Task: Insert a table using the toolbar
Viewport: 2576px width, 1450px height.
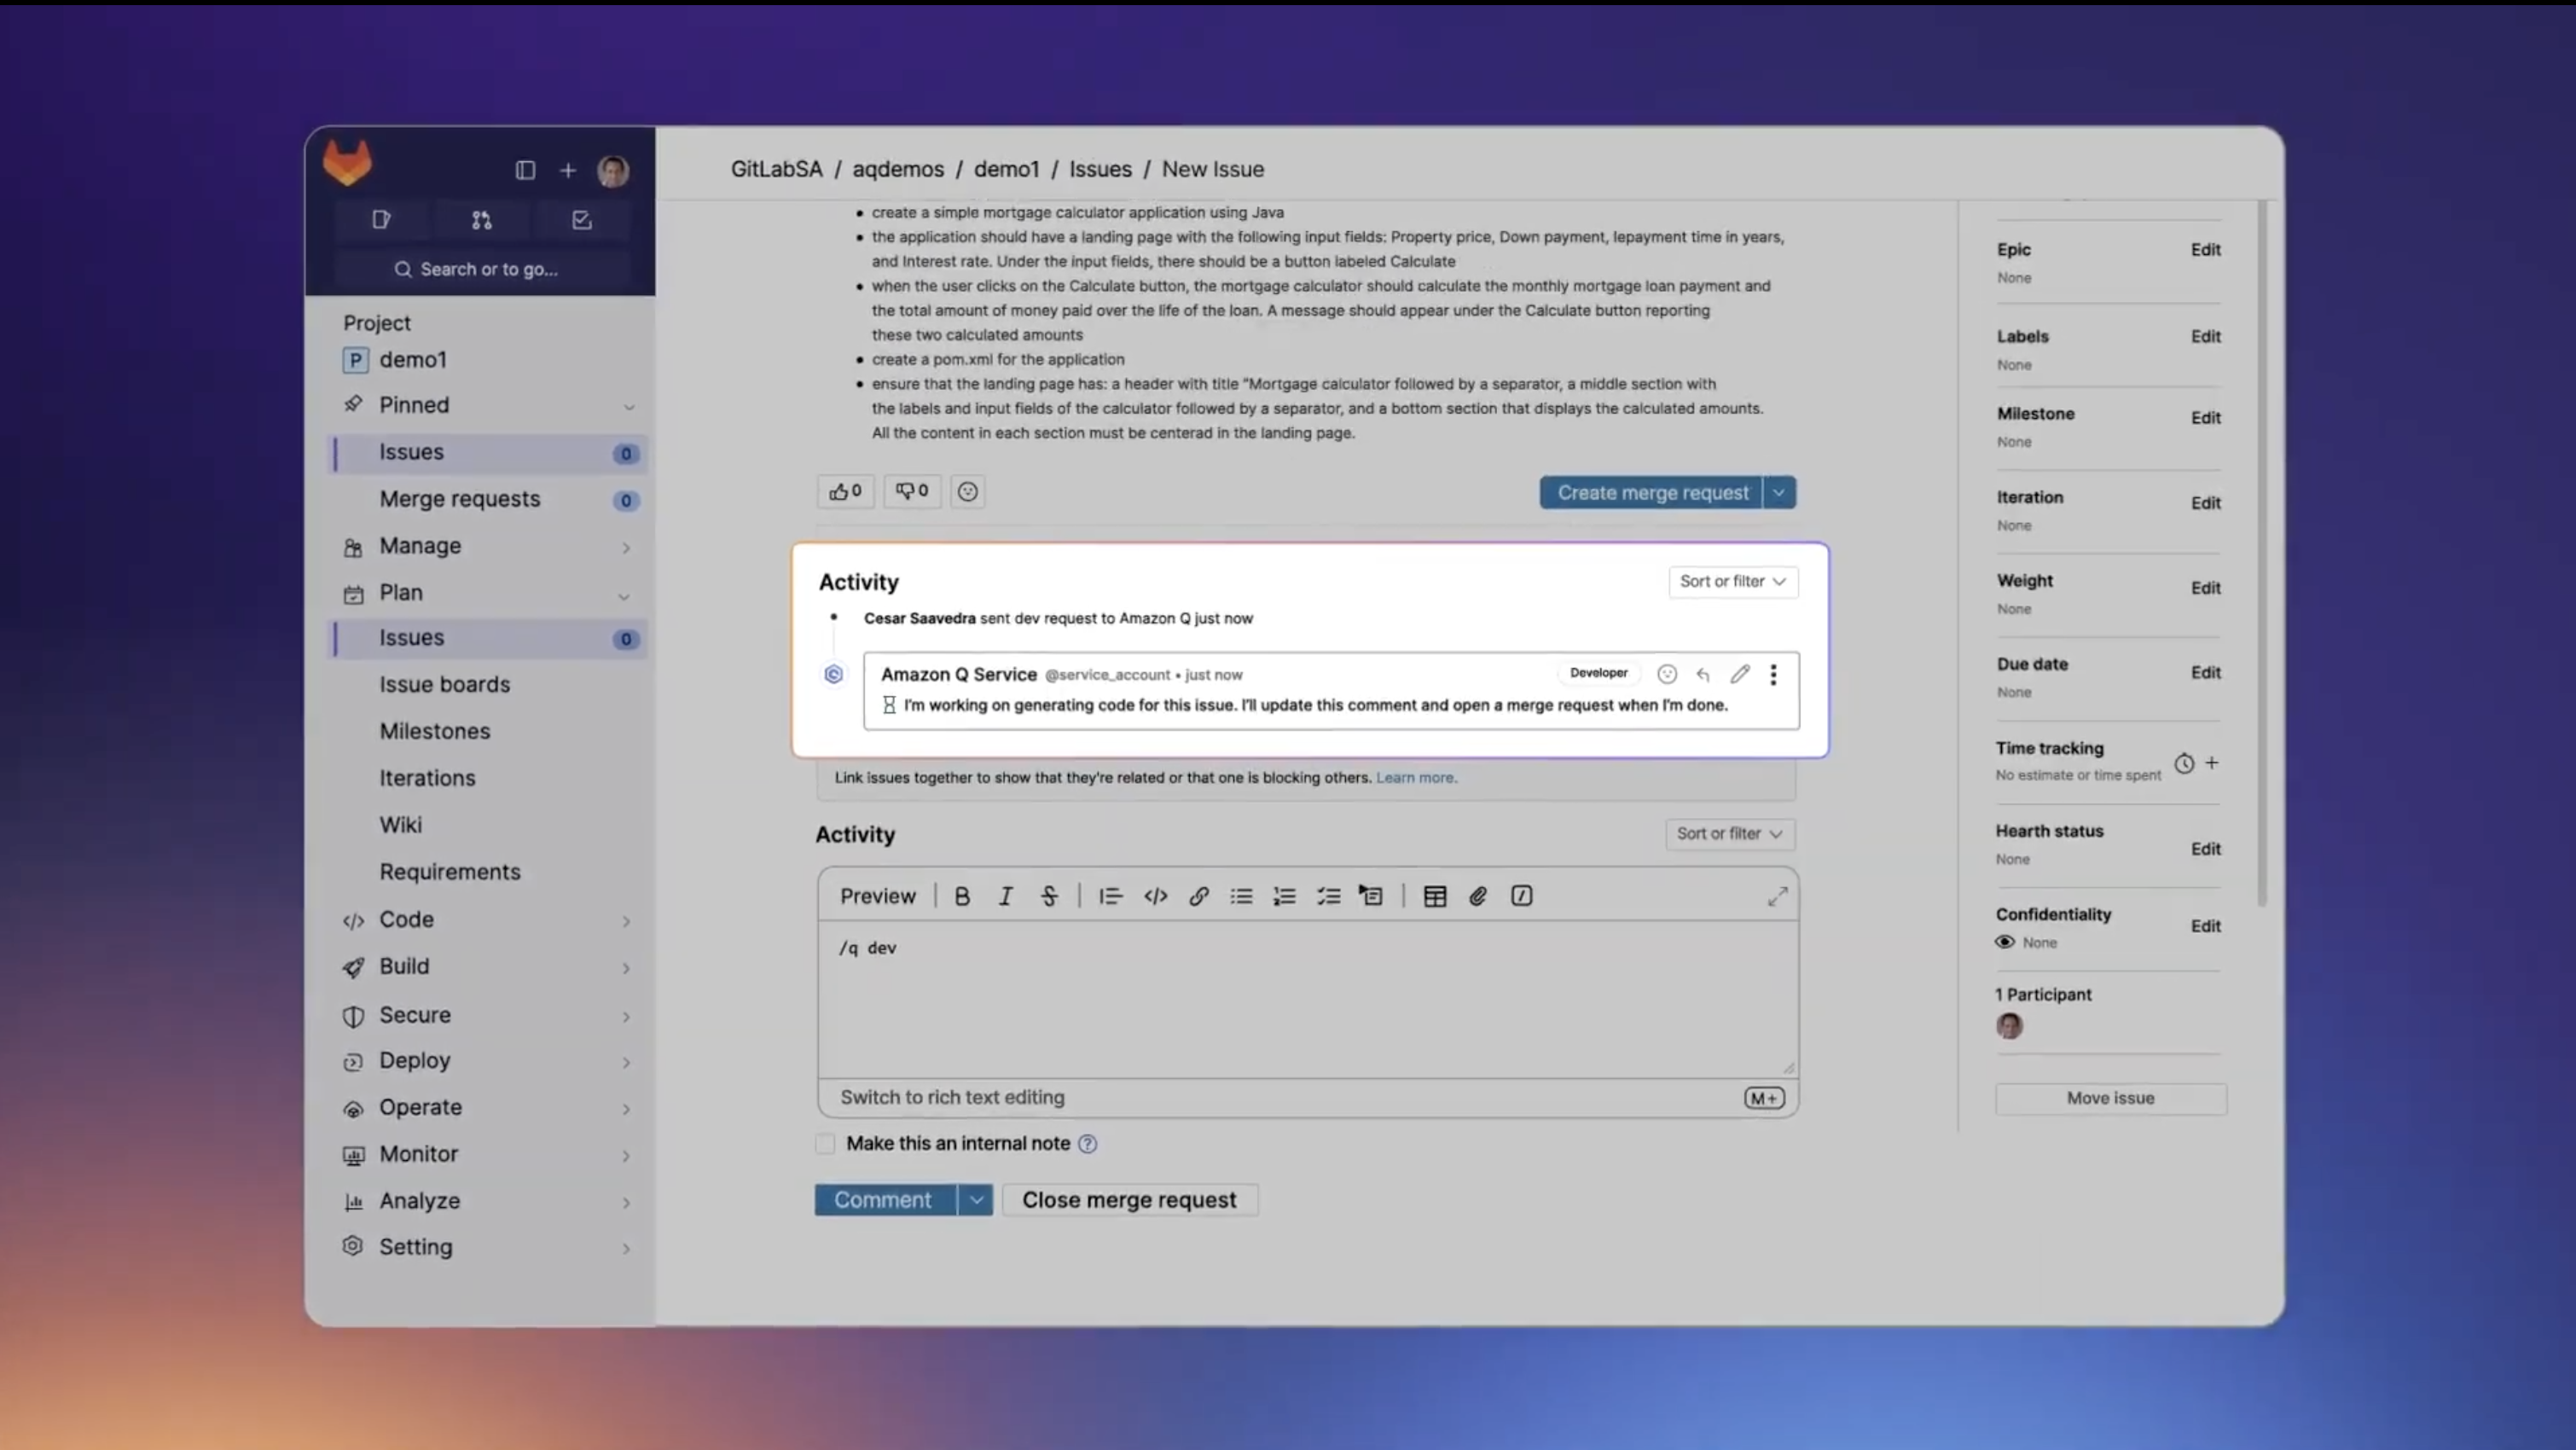Action: coord(1434,896)
